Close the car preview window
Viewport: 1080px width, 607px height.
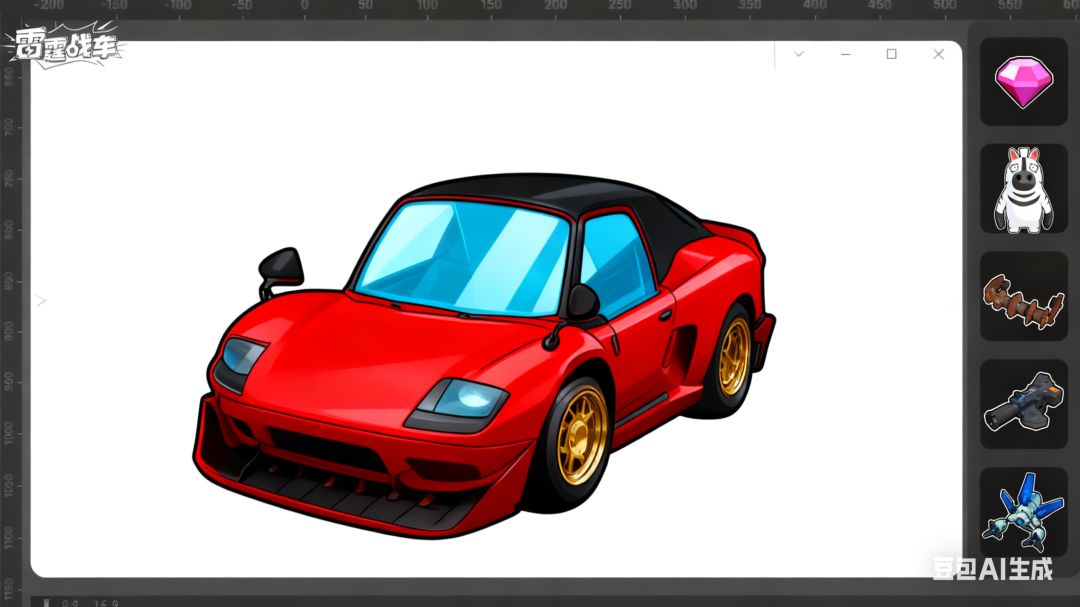coord(938,54)
